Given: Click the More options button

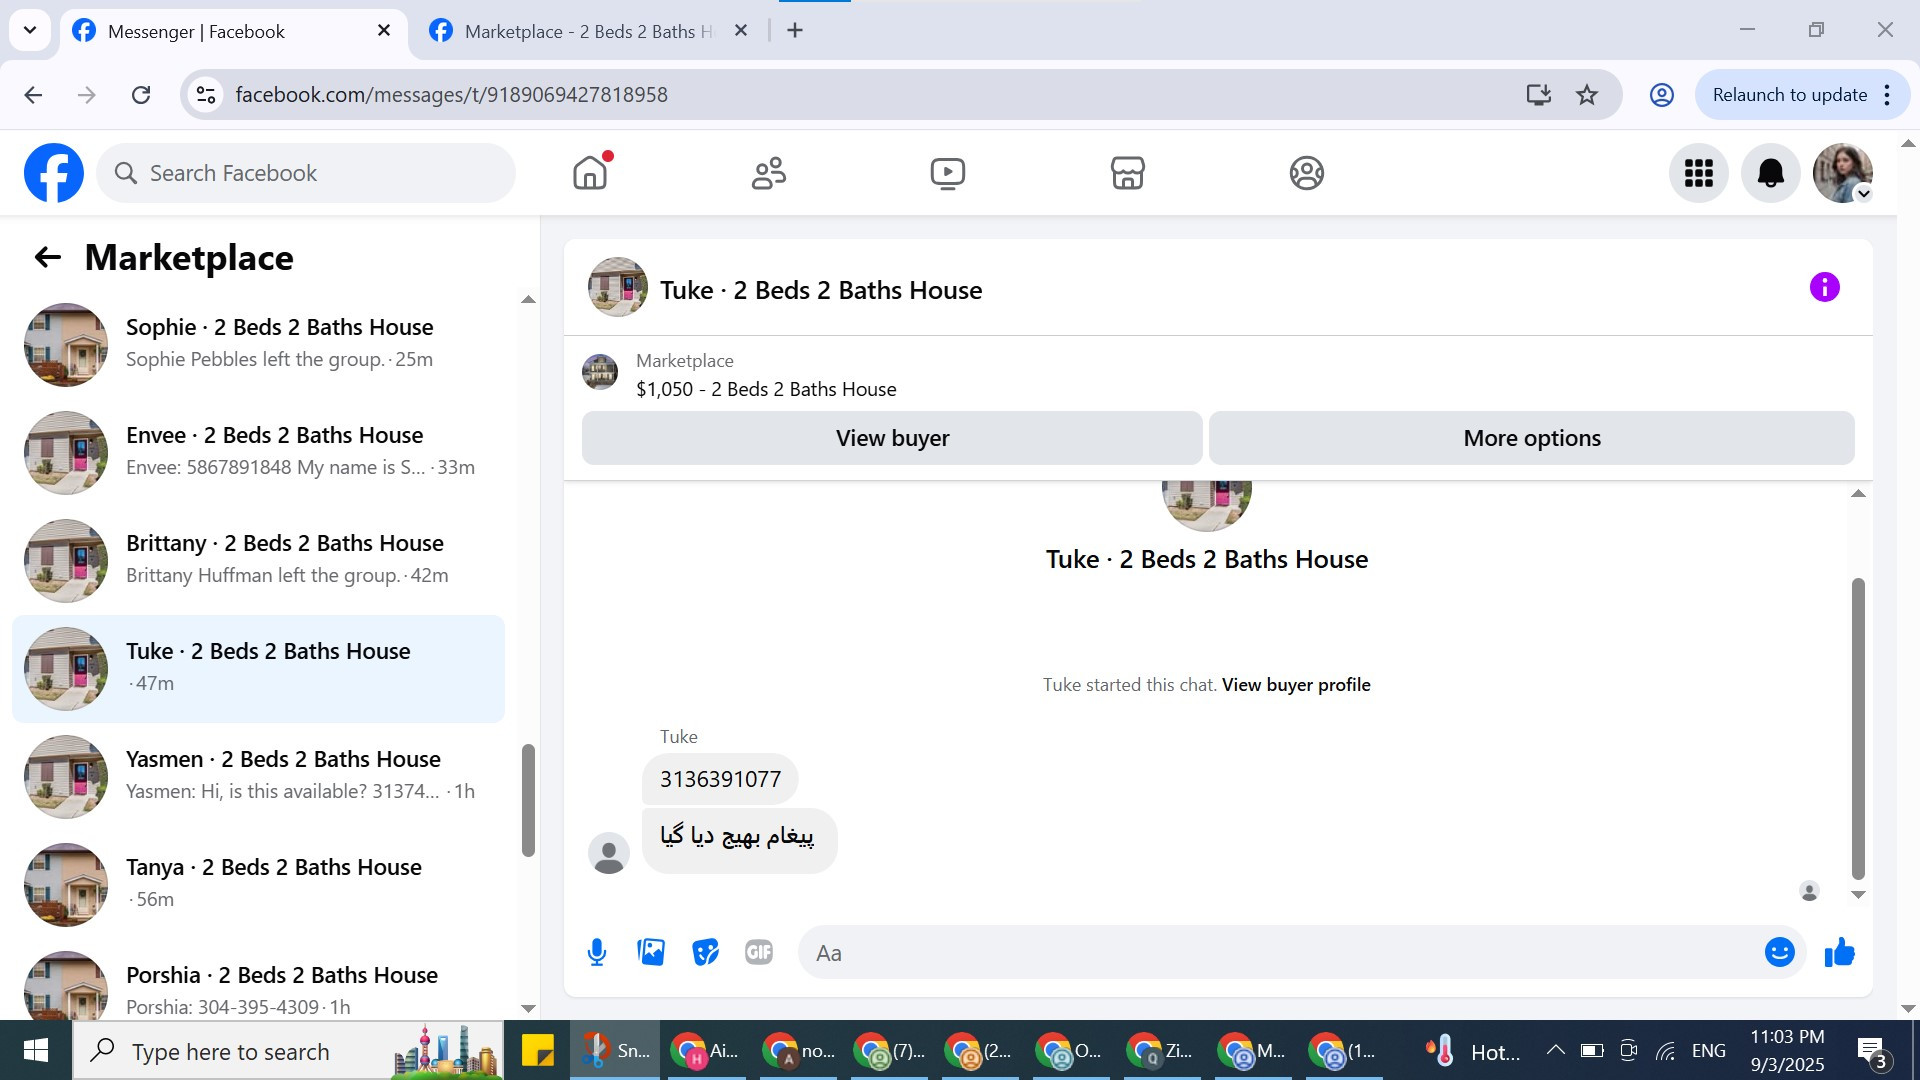Looking at the screenshot, I should [1532, 438].
